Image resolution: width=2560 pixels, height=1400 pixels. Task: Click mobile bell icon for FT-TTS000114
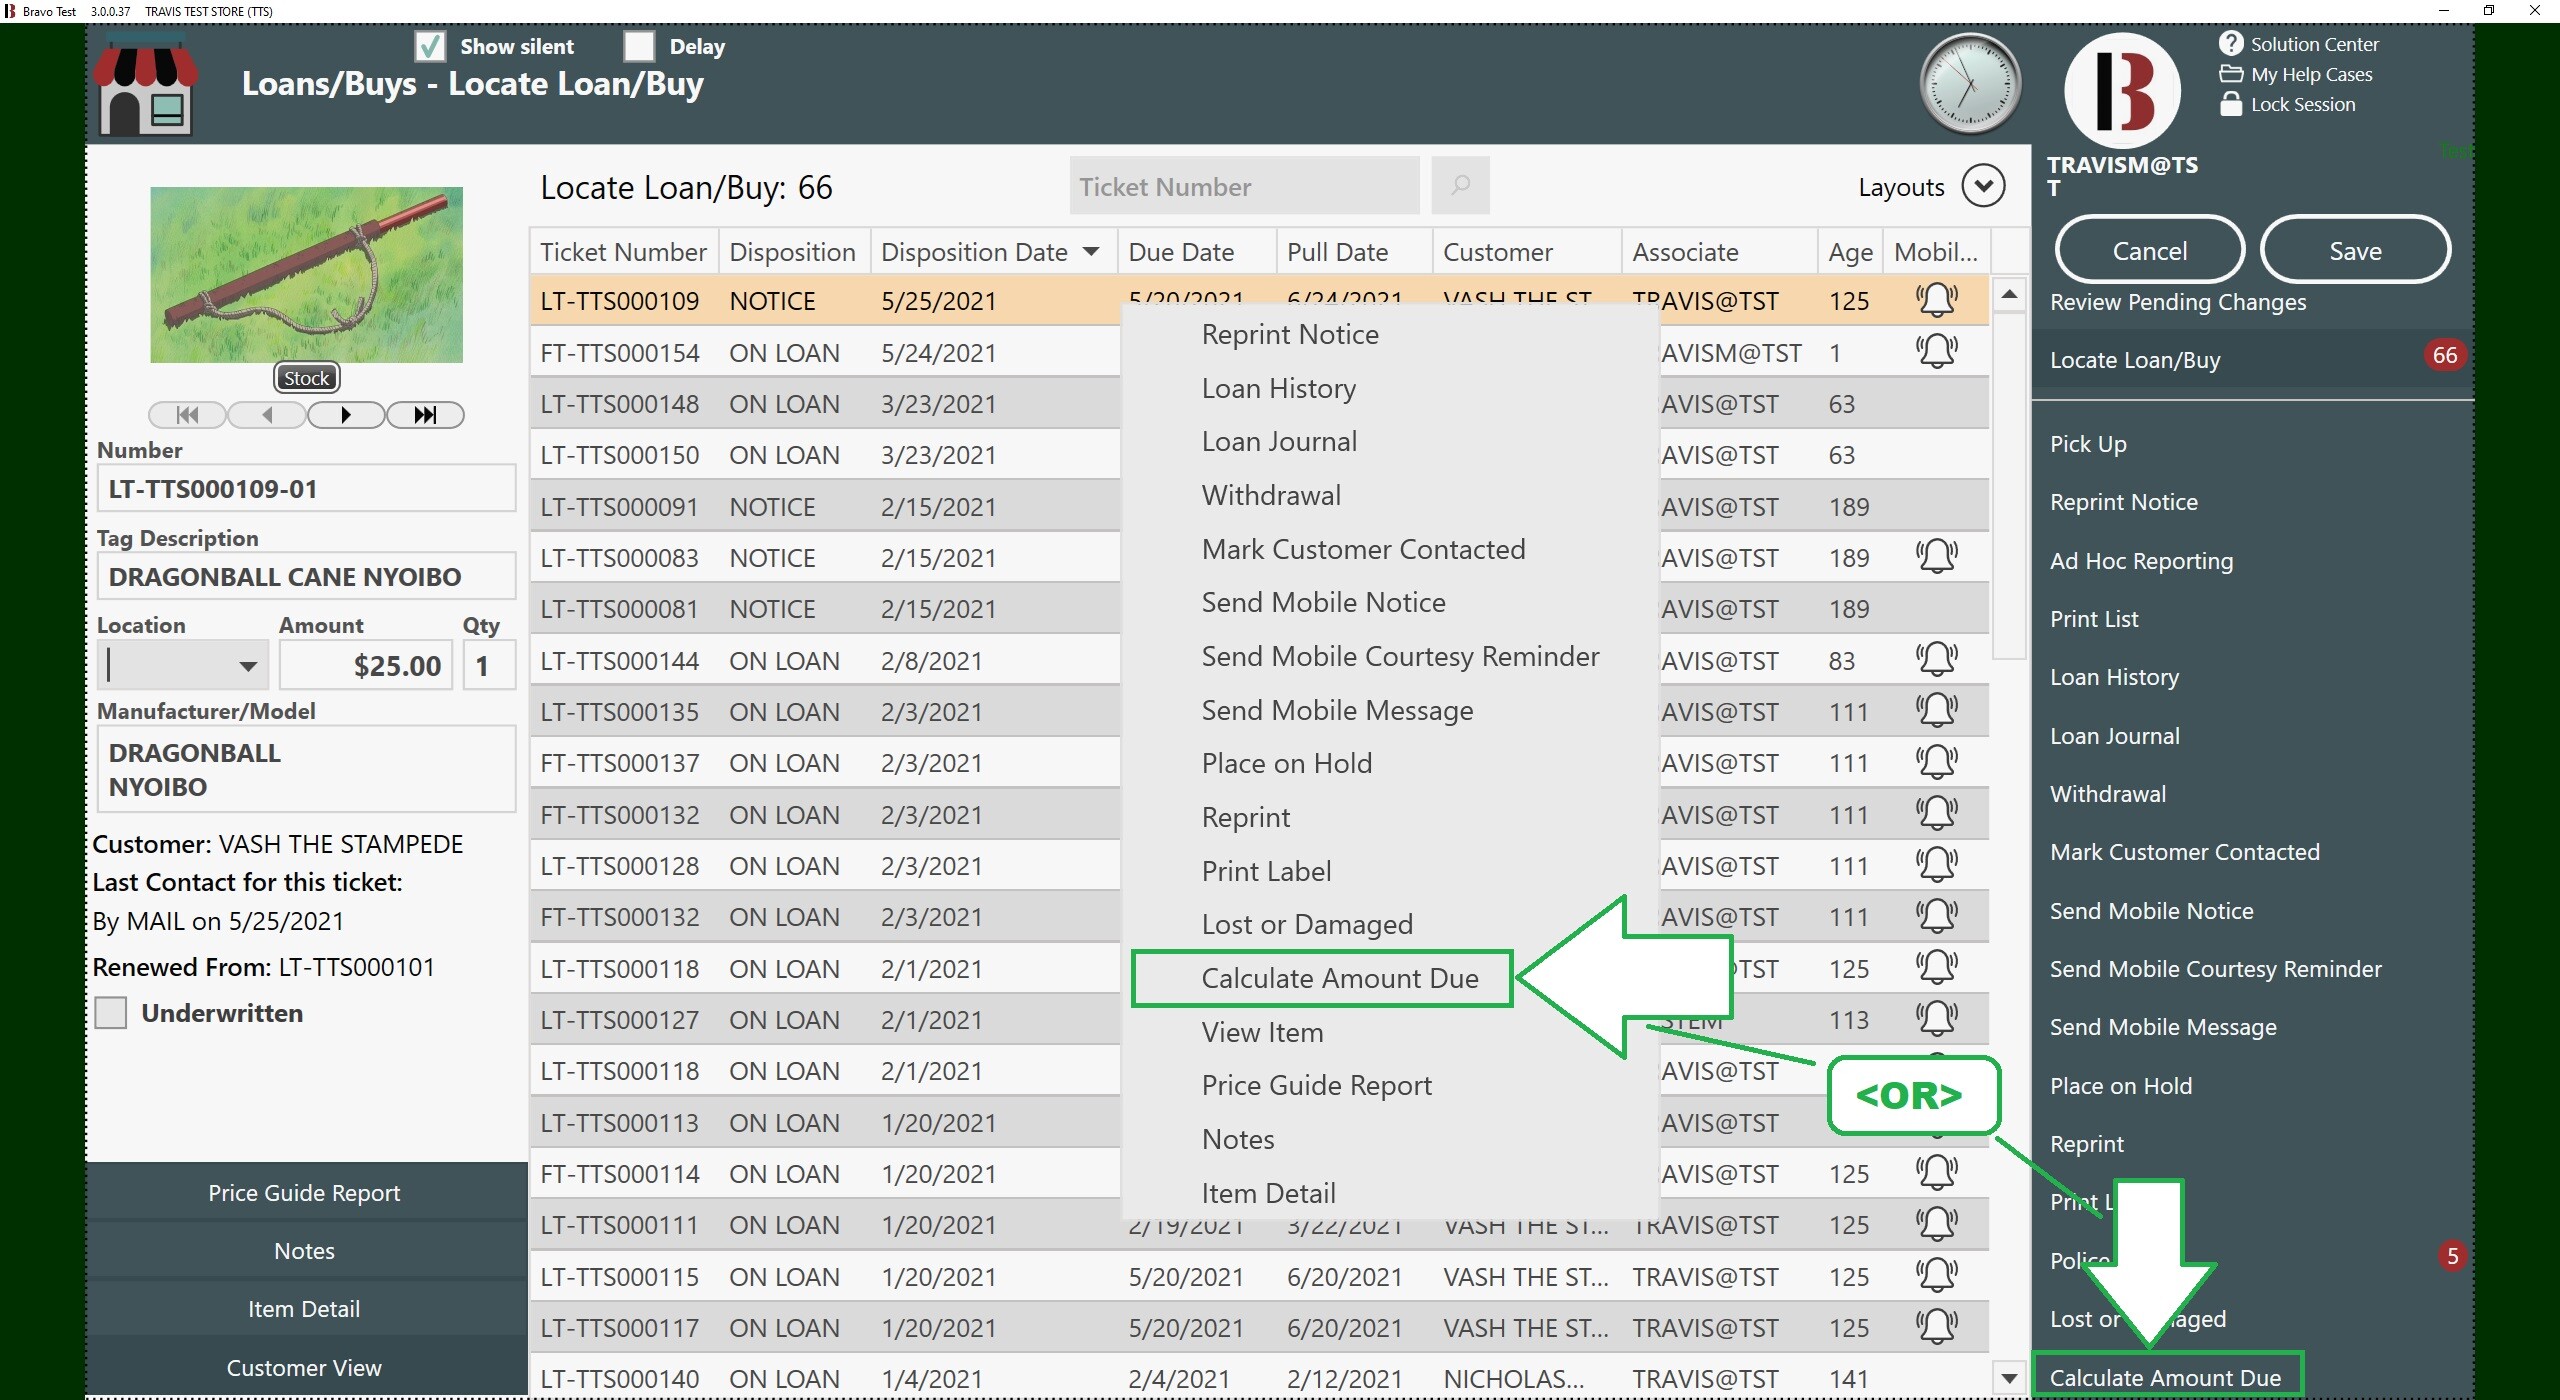(1937, 1172)
